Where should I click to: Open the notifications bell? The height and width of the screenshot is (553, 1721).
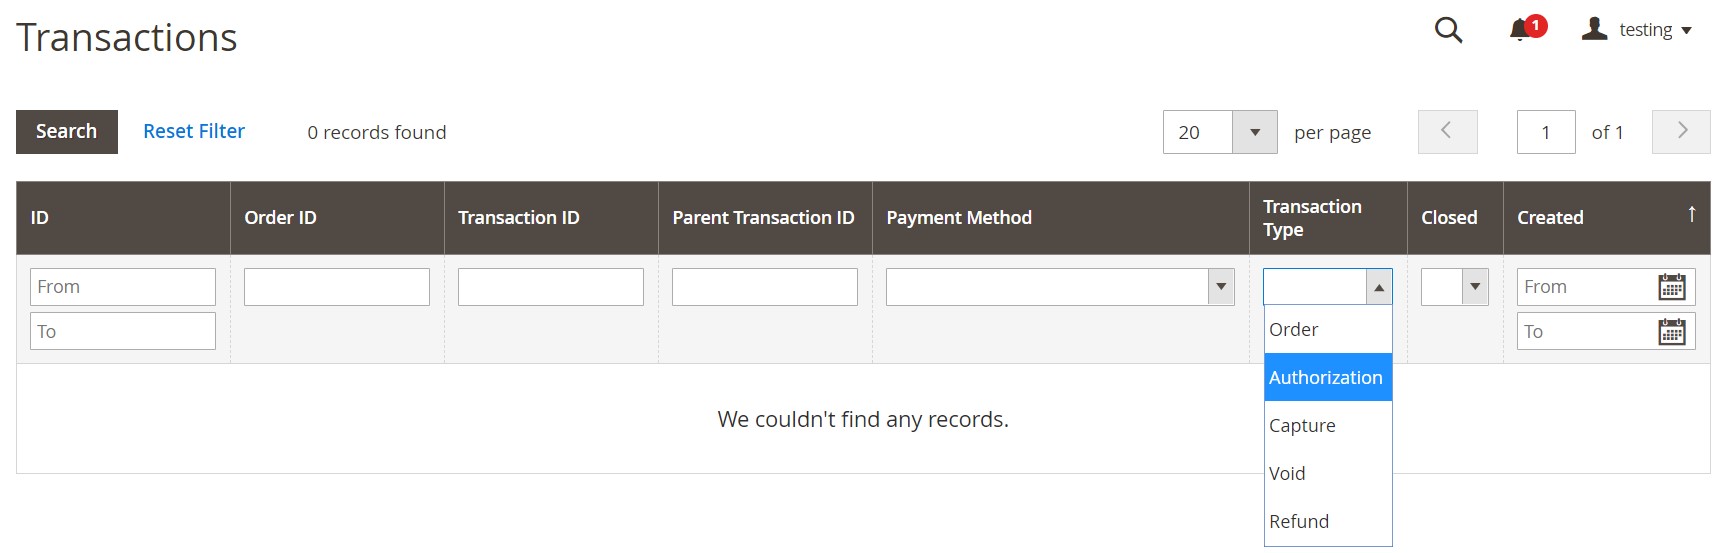coord(1521,30)
